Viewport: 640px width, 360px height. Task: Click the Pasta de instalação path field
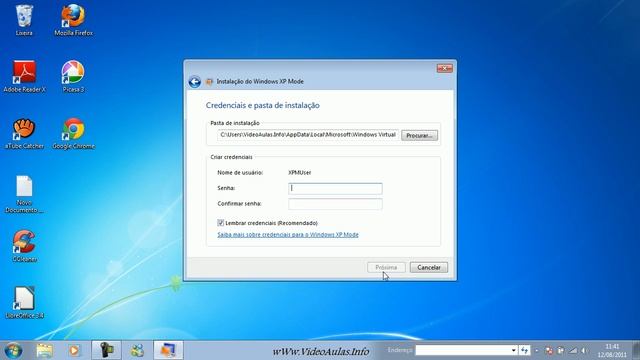click(308, 135)
